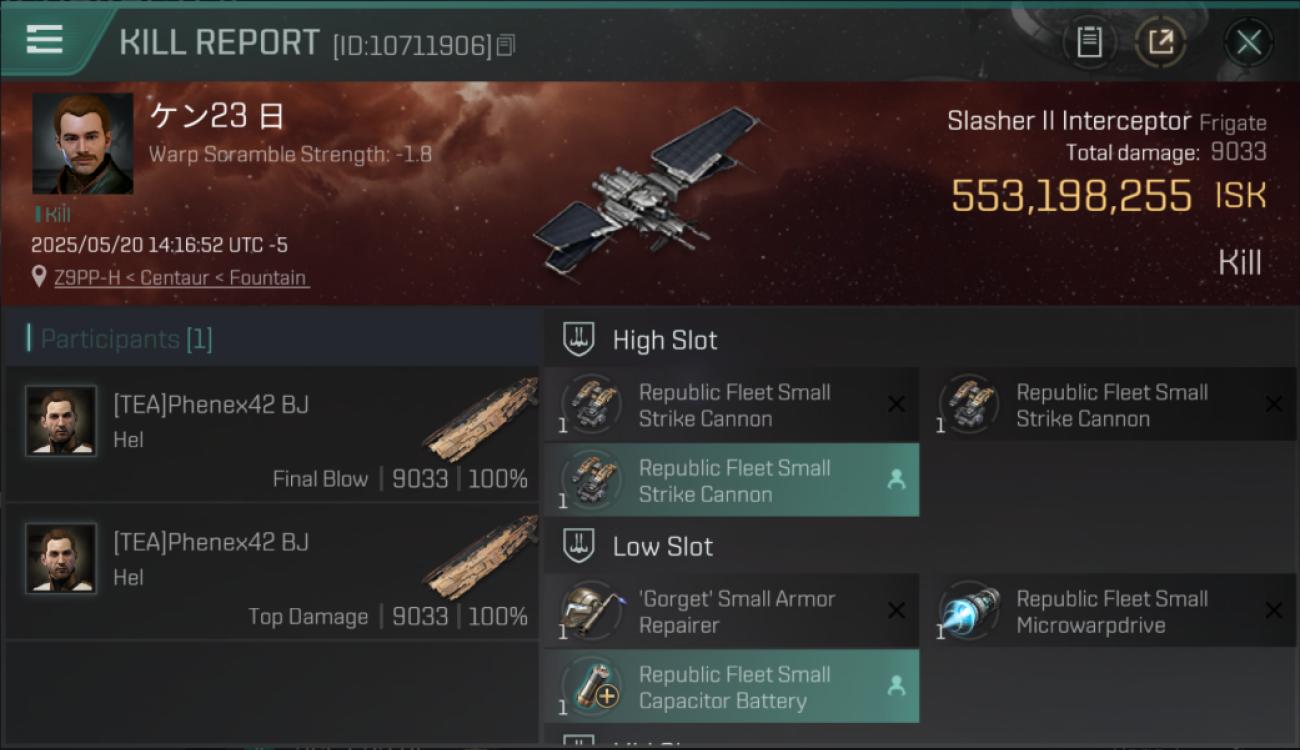Open Final Blow participant Phenex42 BJ portrait

click(x=61, y=421)
